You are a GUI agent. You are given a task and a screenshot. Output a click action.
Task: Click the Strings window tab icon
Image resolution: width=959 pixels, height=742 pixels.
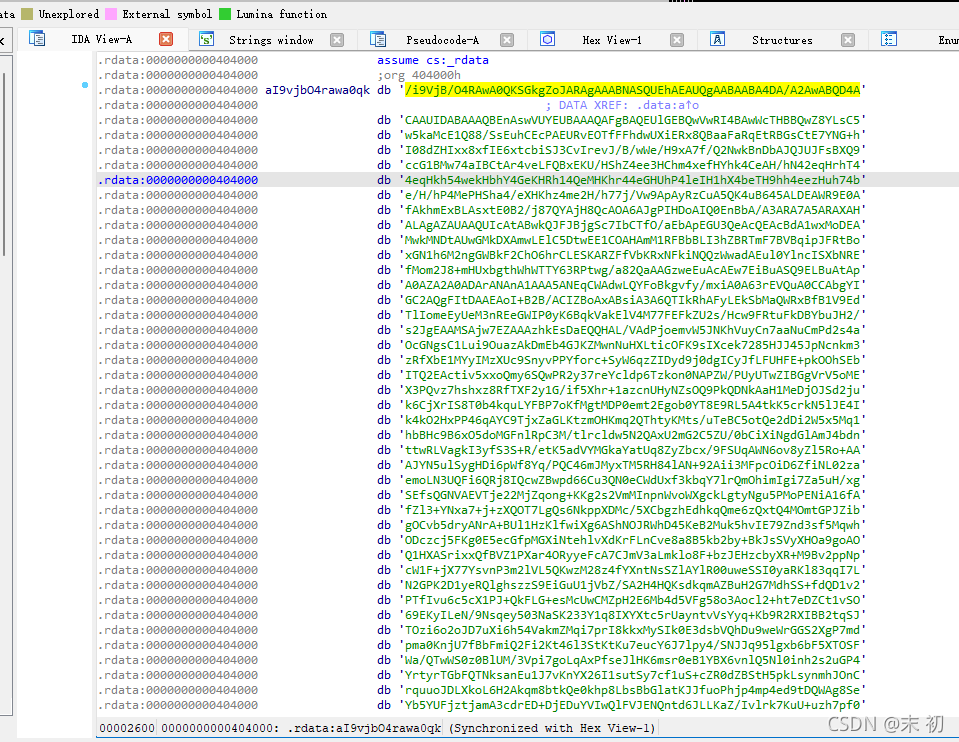tap(206, 39)
